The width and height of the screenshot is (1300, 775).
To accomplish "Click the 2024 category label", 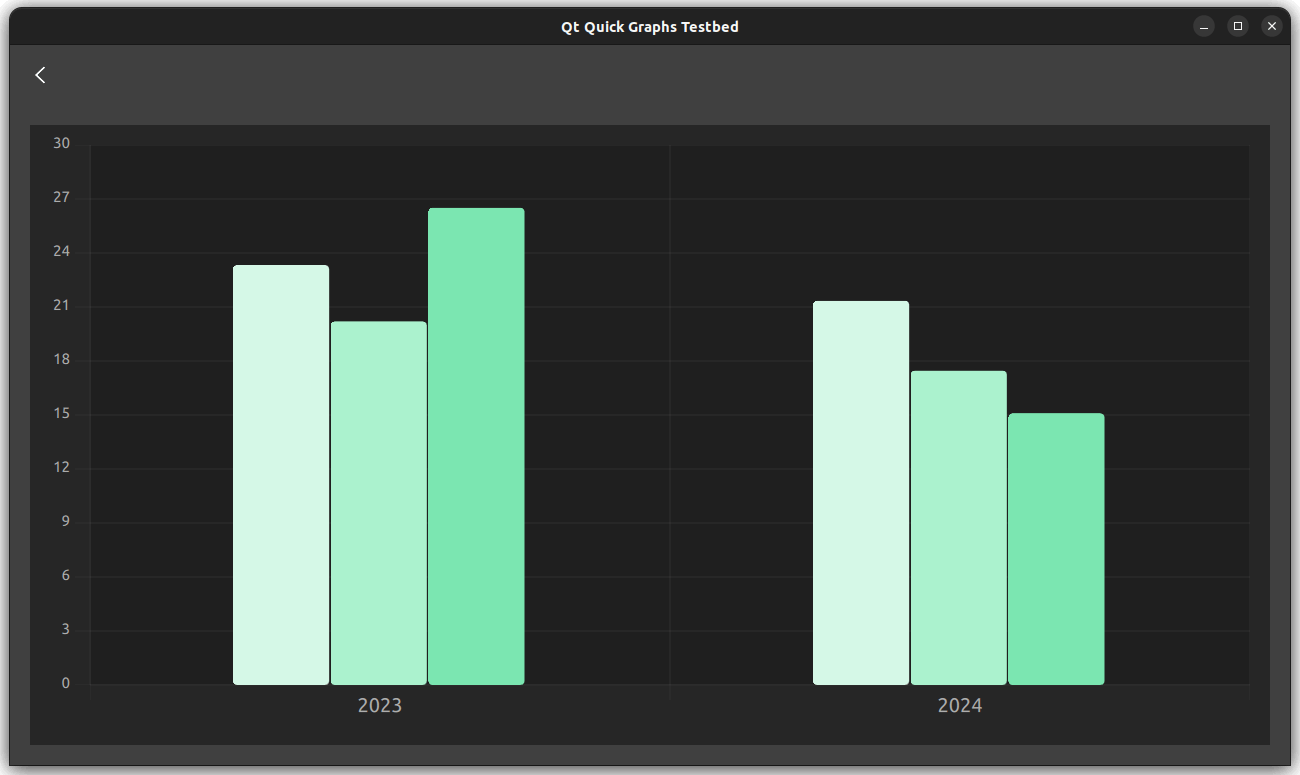I will (x=960, y=706).
